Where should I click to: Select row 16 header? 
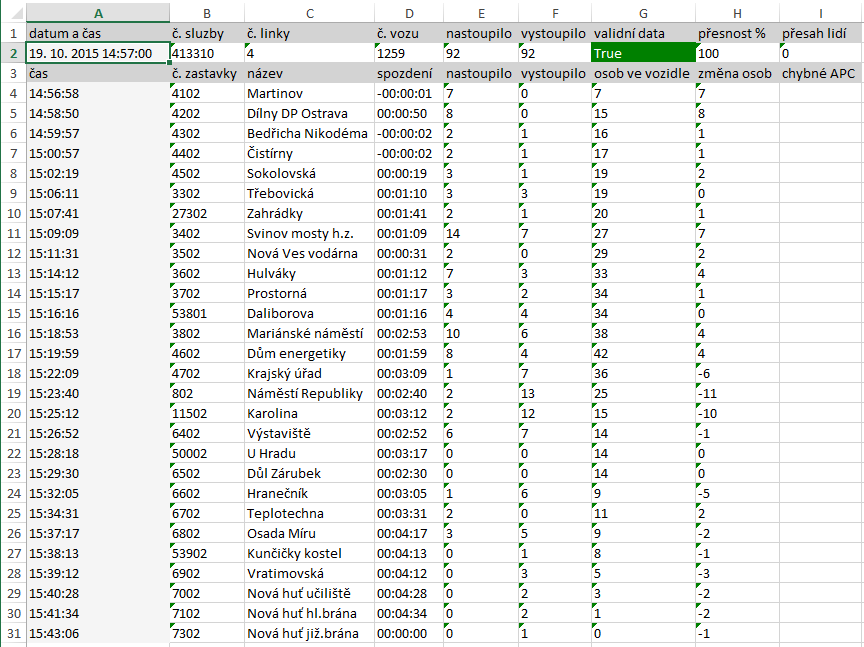[x=13, y=333]
